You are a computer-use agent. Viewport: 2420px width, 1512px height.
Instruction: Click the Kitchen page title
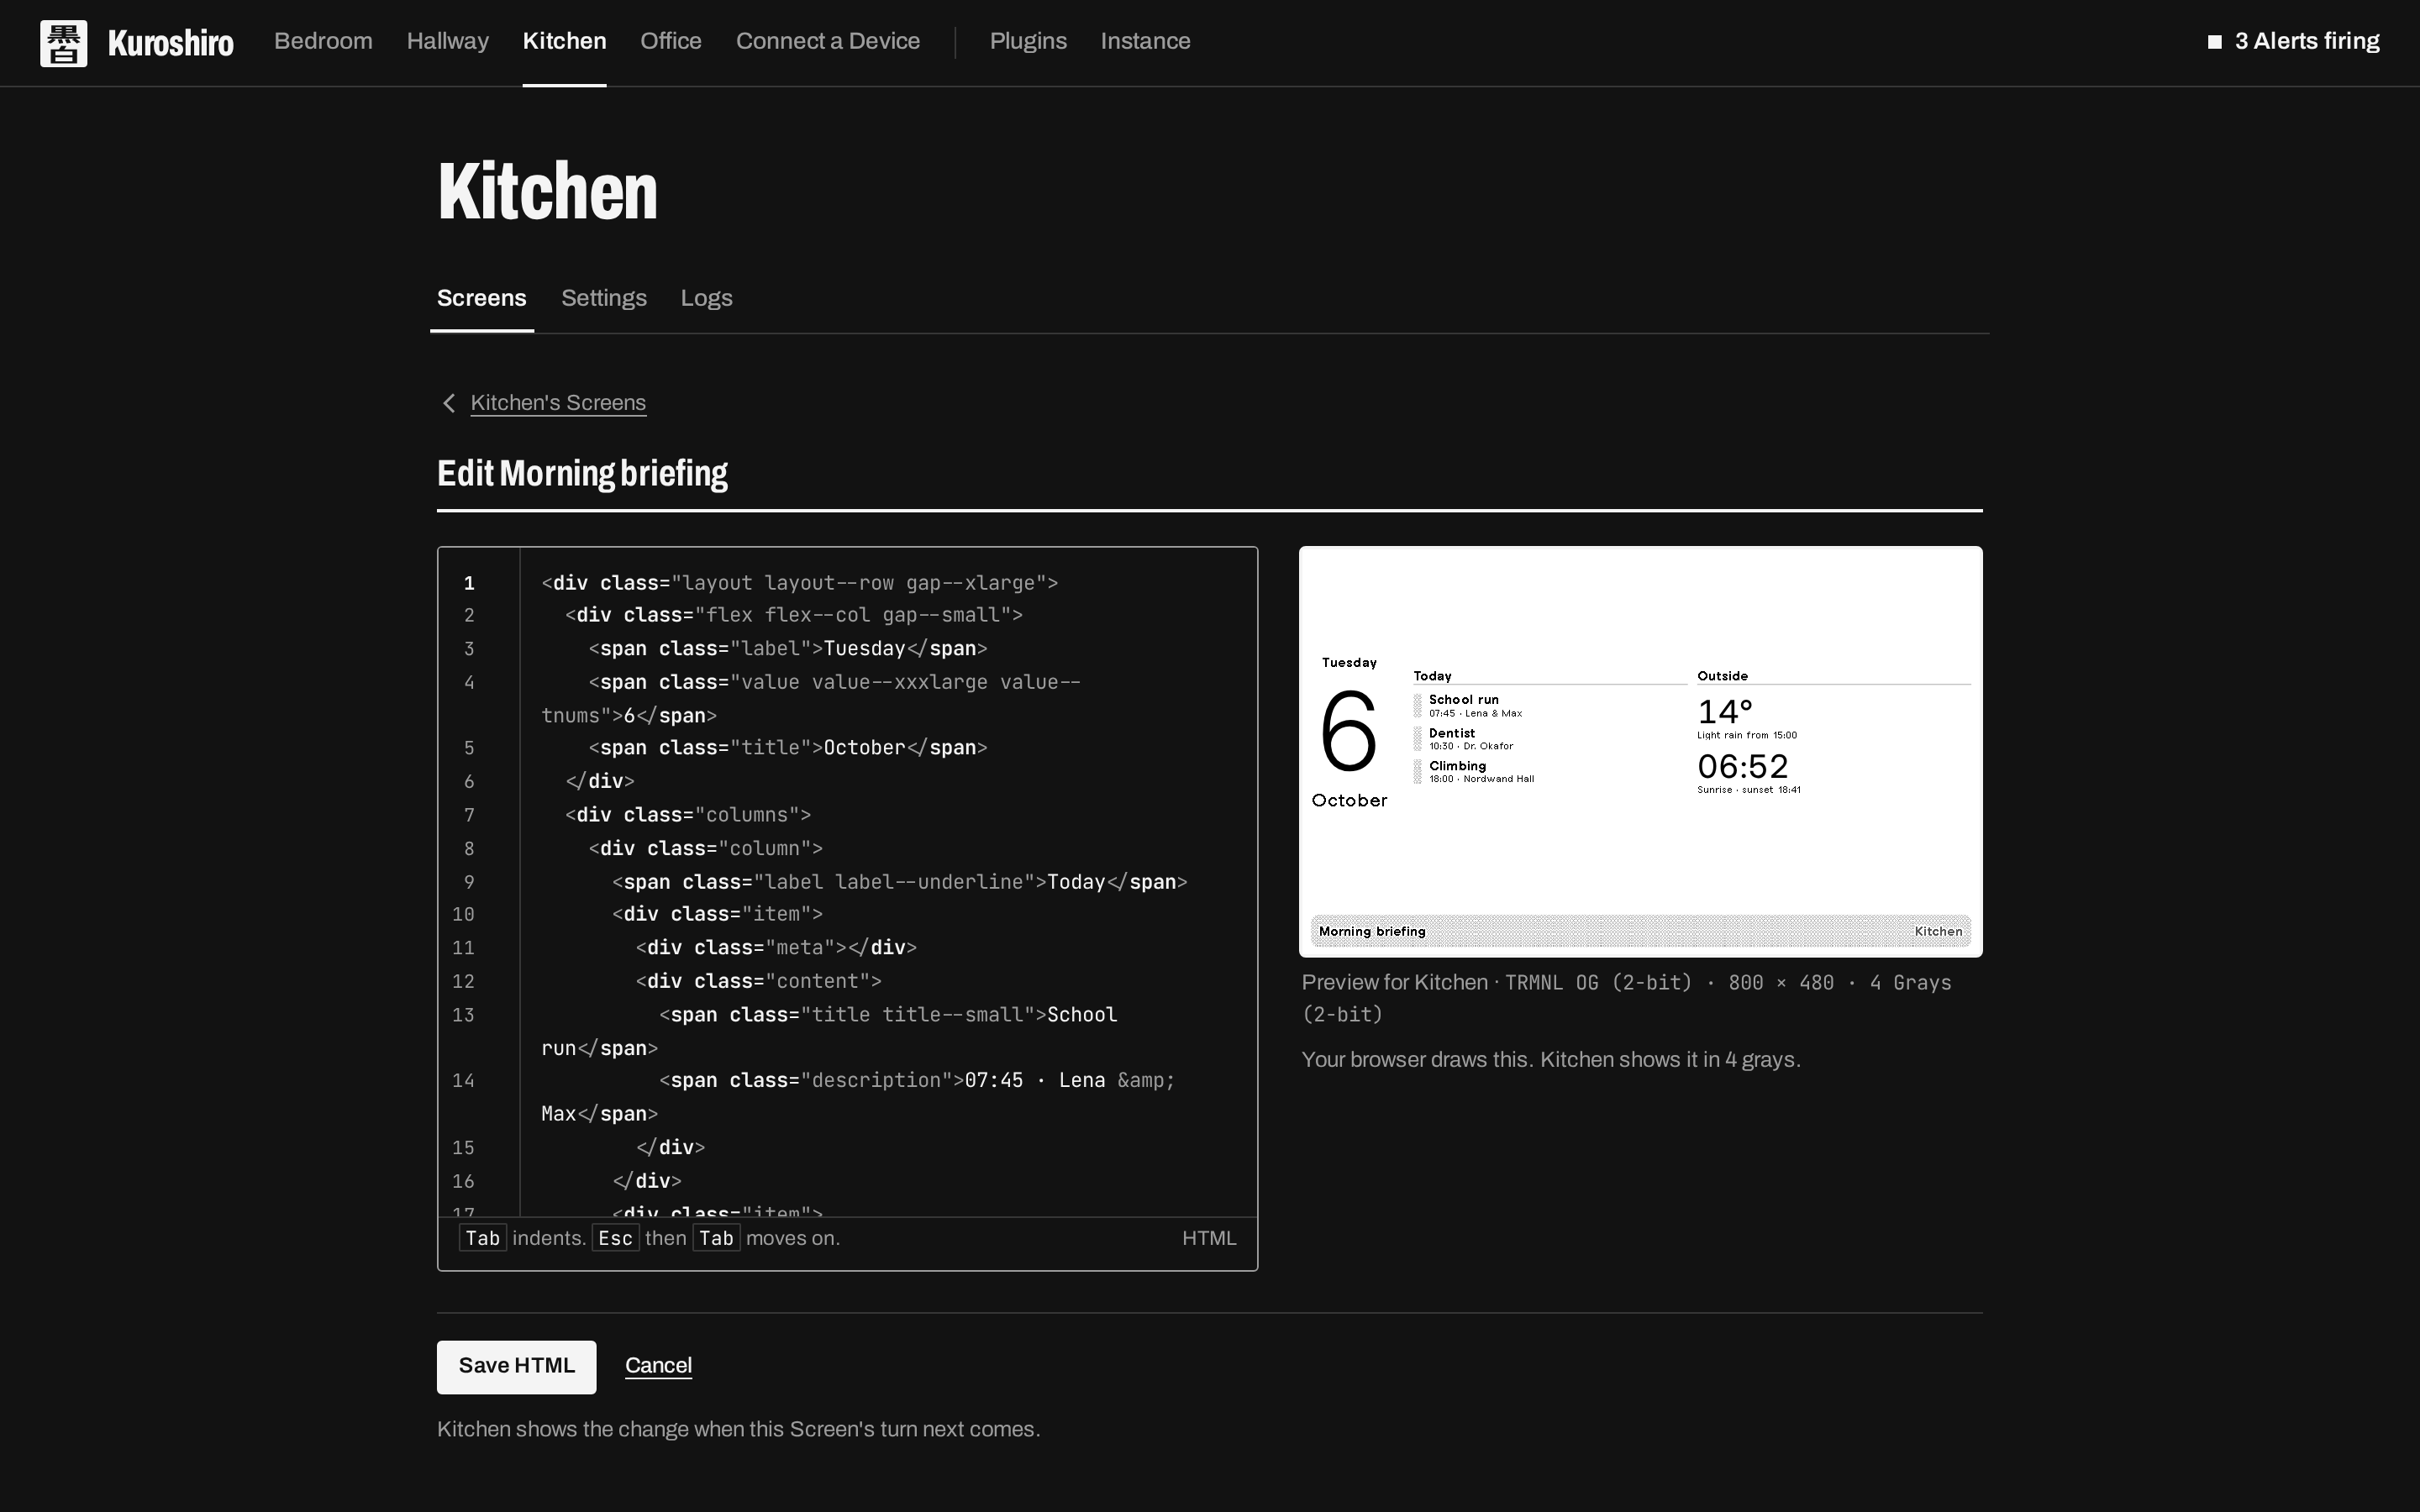point(548,191)
